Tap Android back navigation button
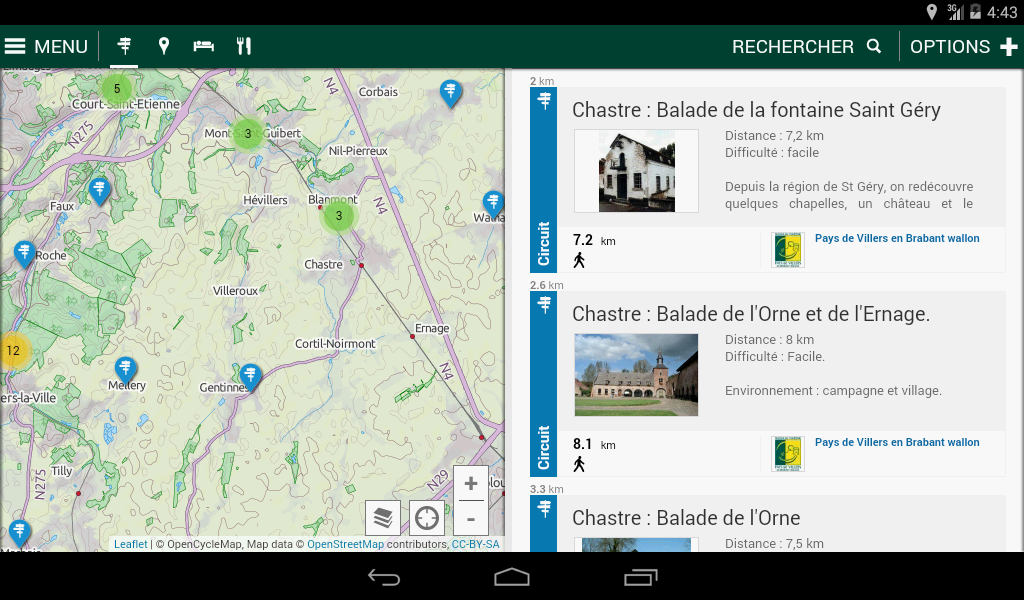 [x=383, y=577]
